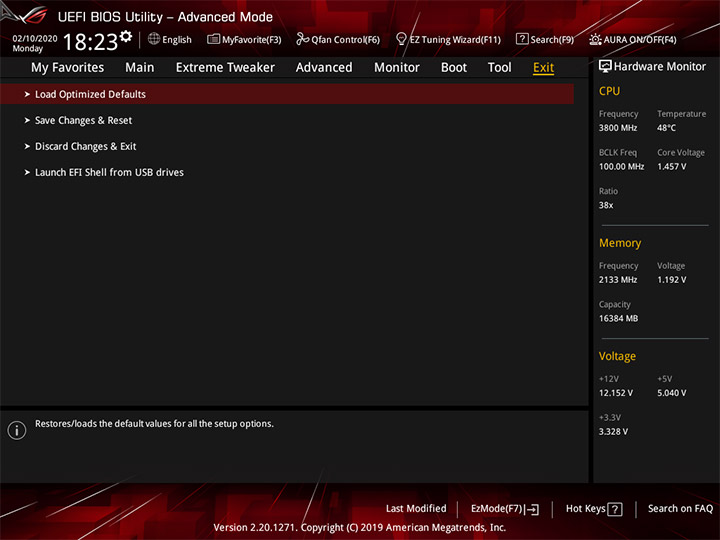Click the Hot Keys question mark box
Screen dimensions: 720x540
615,509
